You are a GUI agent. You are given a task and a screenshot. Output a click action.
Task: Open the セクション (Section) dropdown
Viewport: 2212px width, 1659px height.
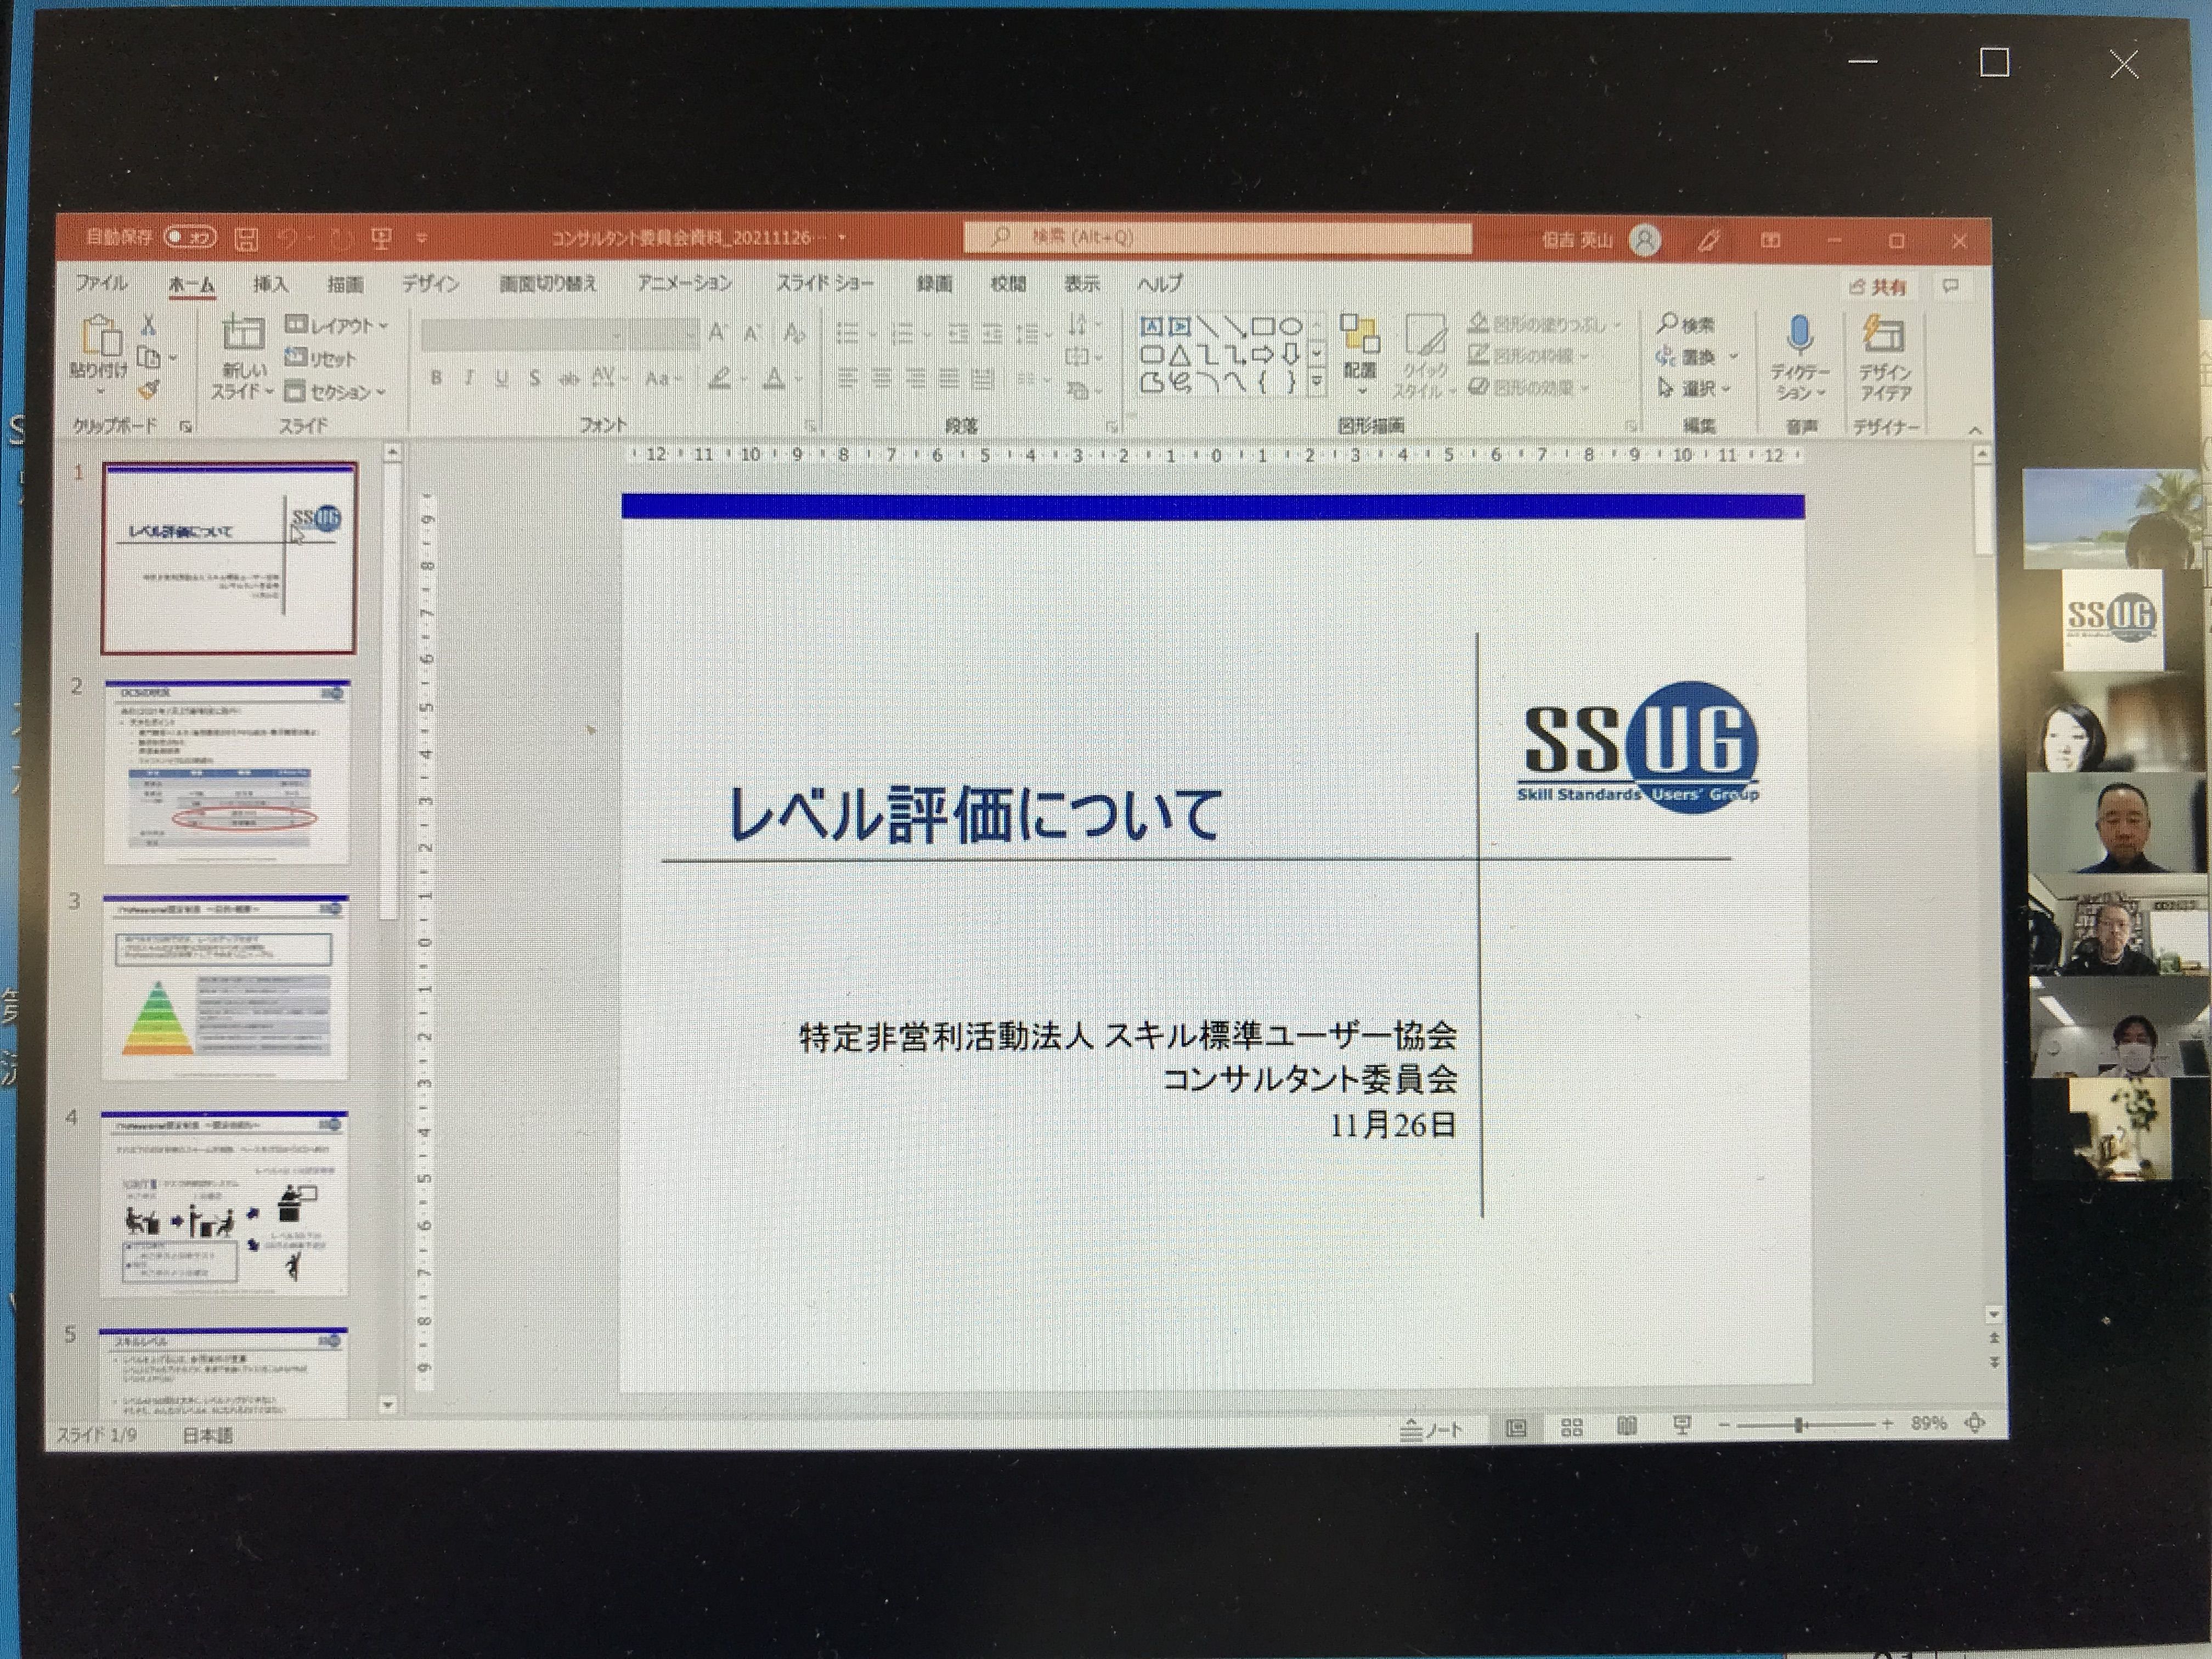[x=335, y=391]
